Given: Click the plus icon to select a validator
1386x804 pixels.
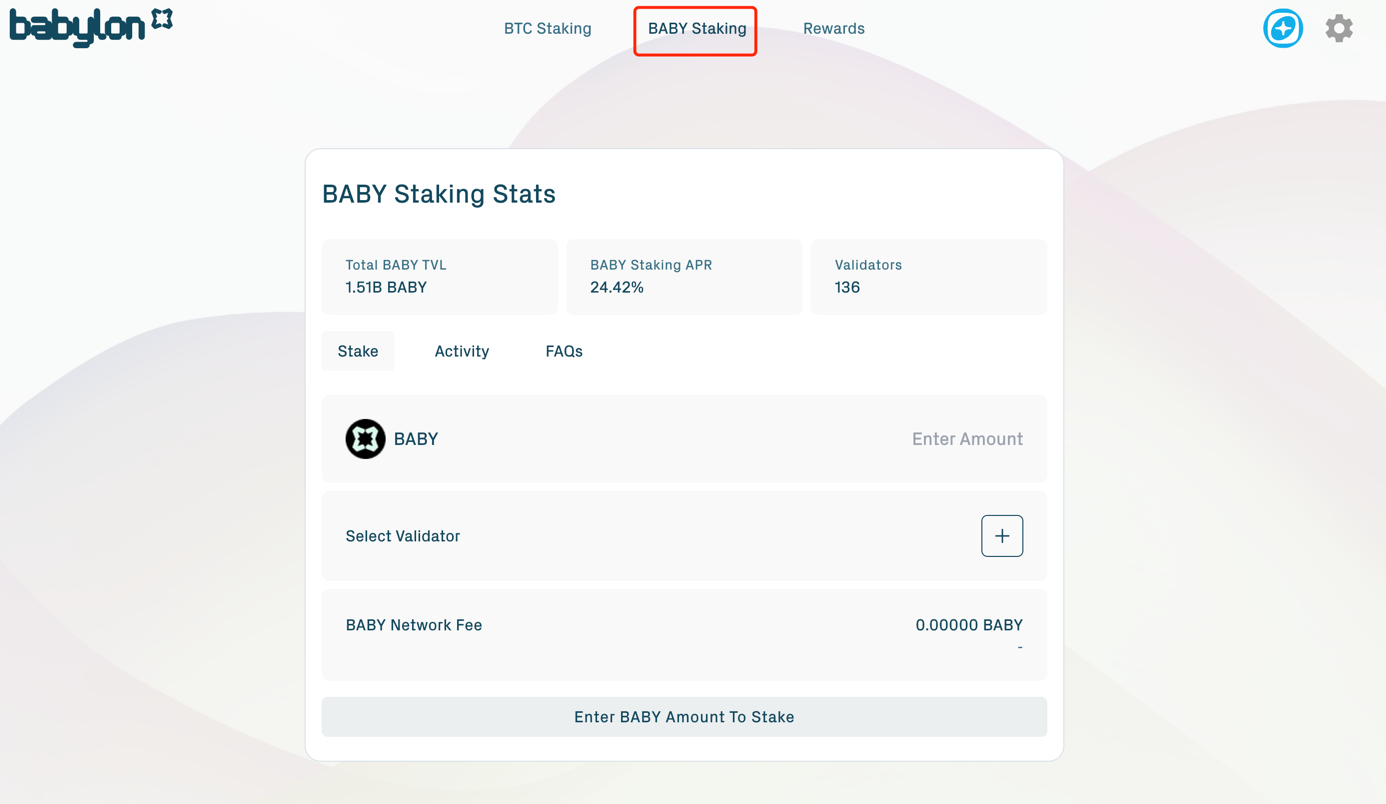Looking at the screenshot, I should pyautogui.click(x=1001, y=536).
